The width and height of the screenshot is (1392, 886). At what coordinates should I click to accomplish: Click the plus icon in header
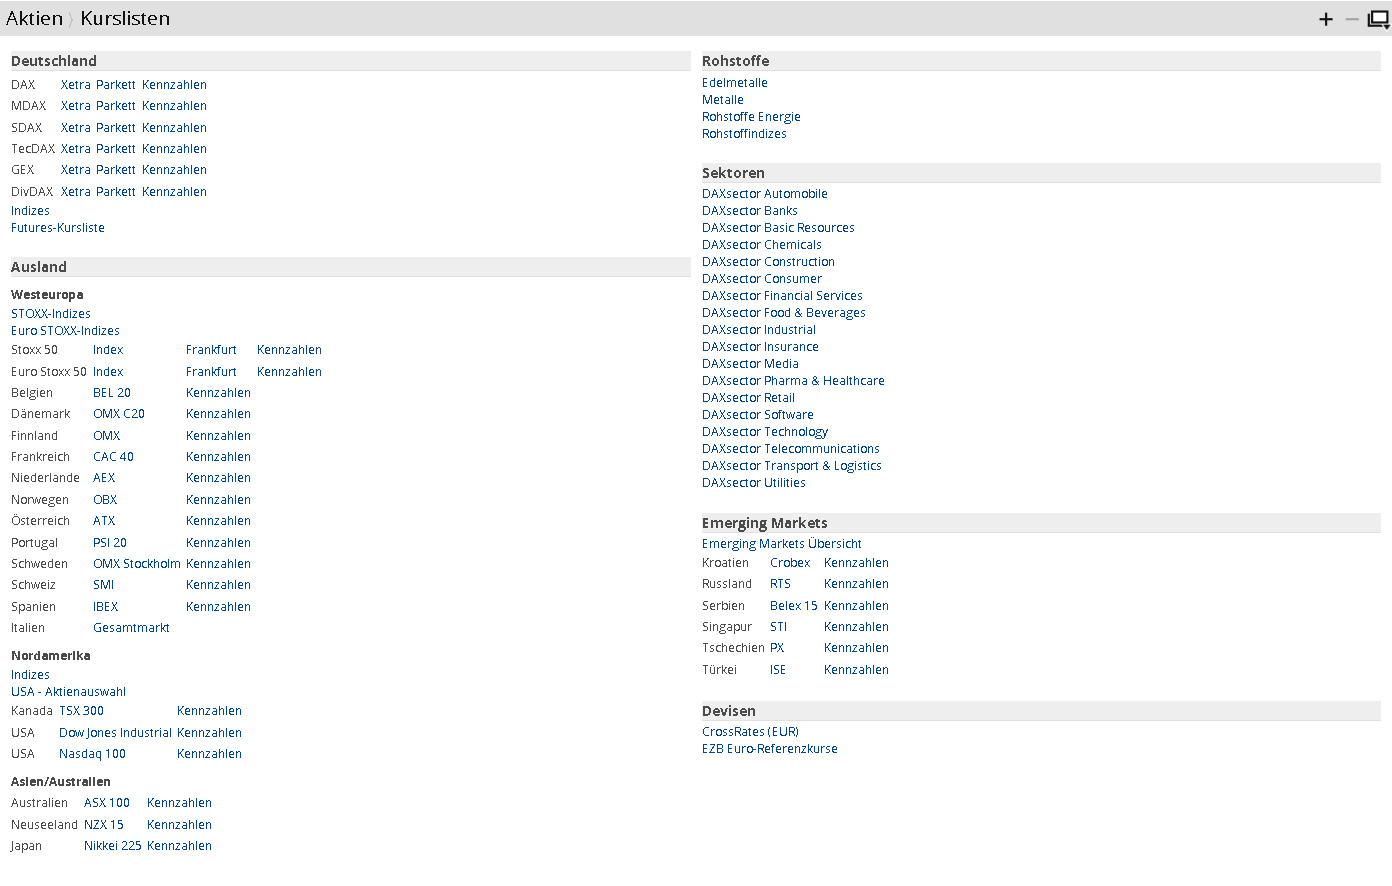click(1326, 19)
